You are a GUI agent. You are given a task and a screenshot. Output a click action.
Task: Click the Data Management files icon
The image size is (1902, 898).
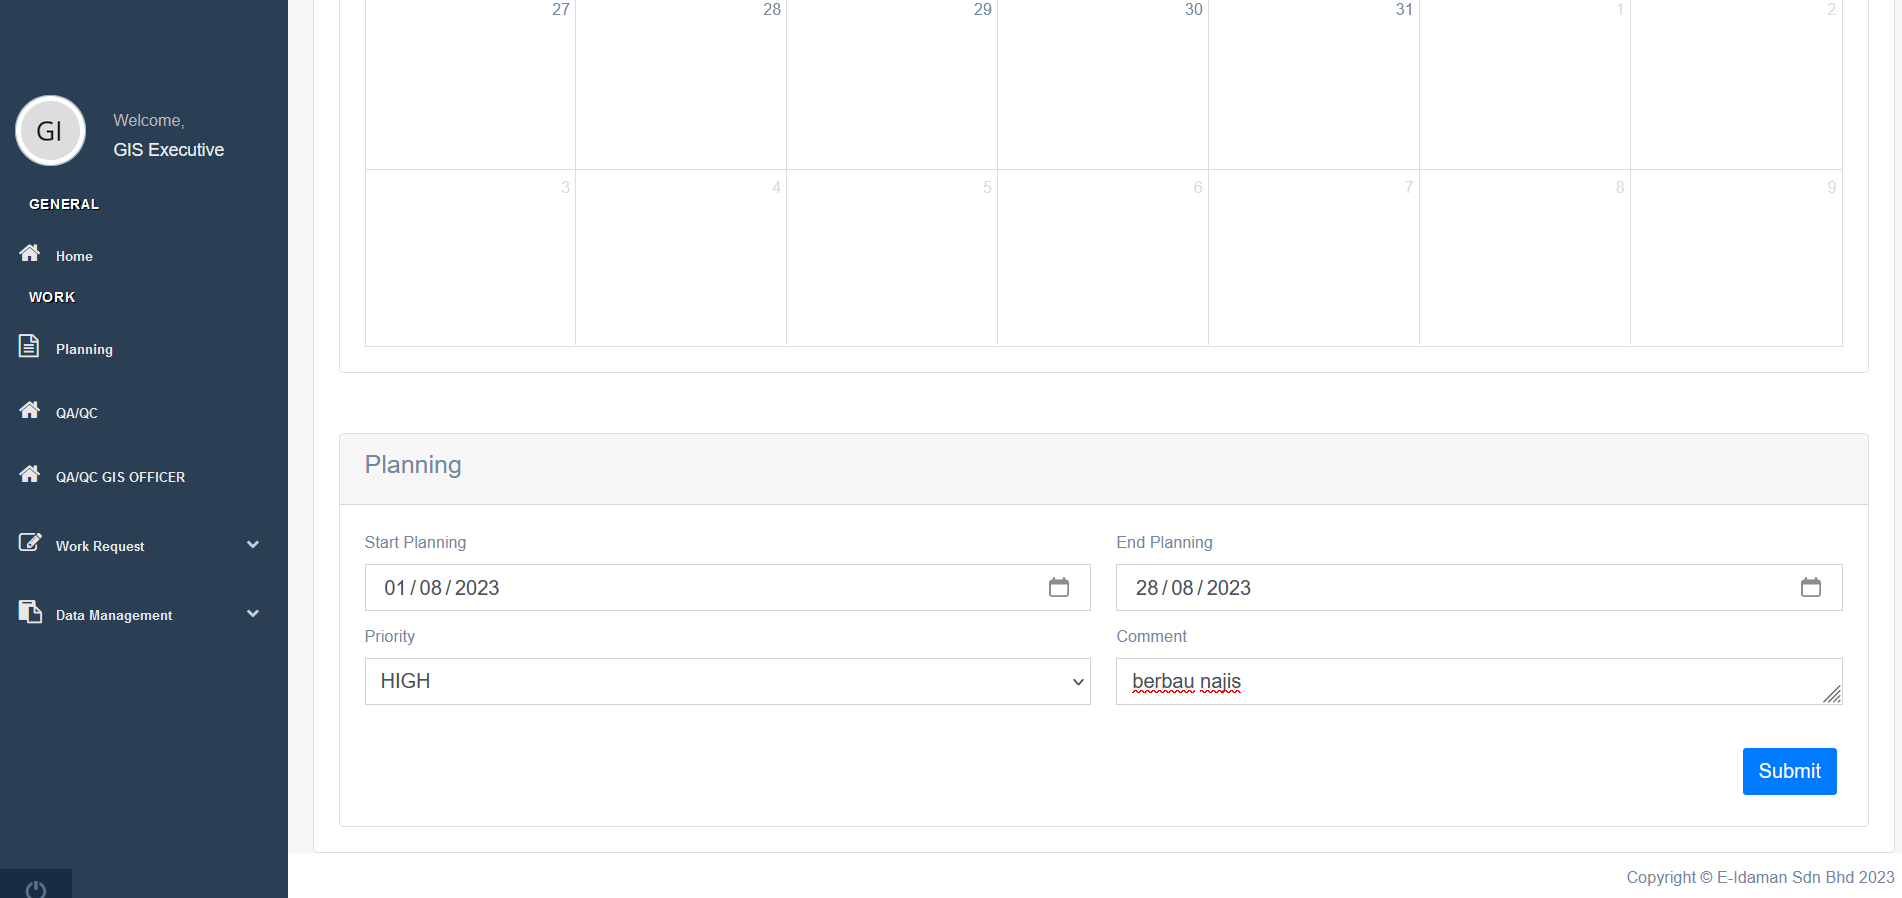tap(30, 612)
